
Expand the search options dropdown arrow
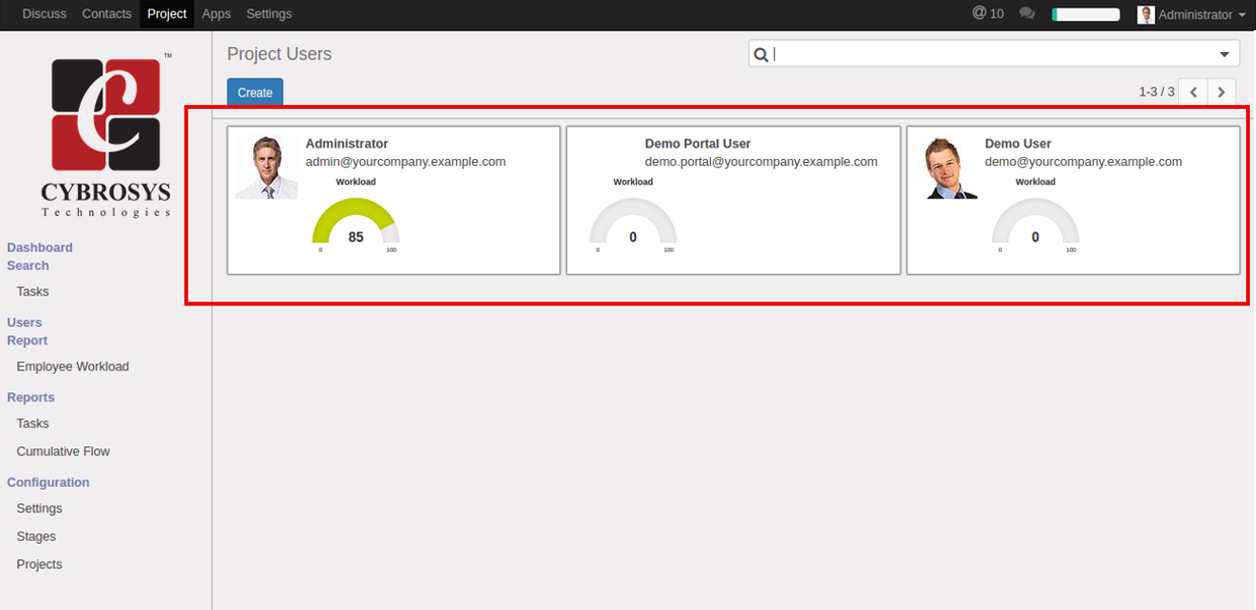click(x=1225, y=55)
